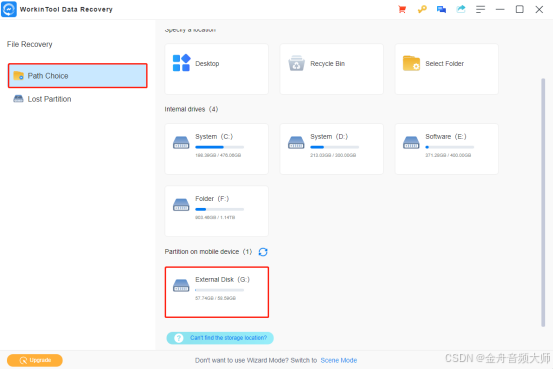Click the Upgrade button

pyautogui.click(x=35, y=360)
